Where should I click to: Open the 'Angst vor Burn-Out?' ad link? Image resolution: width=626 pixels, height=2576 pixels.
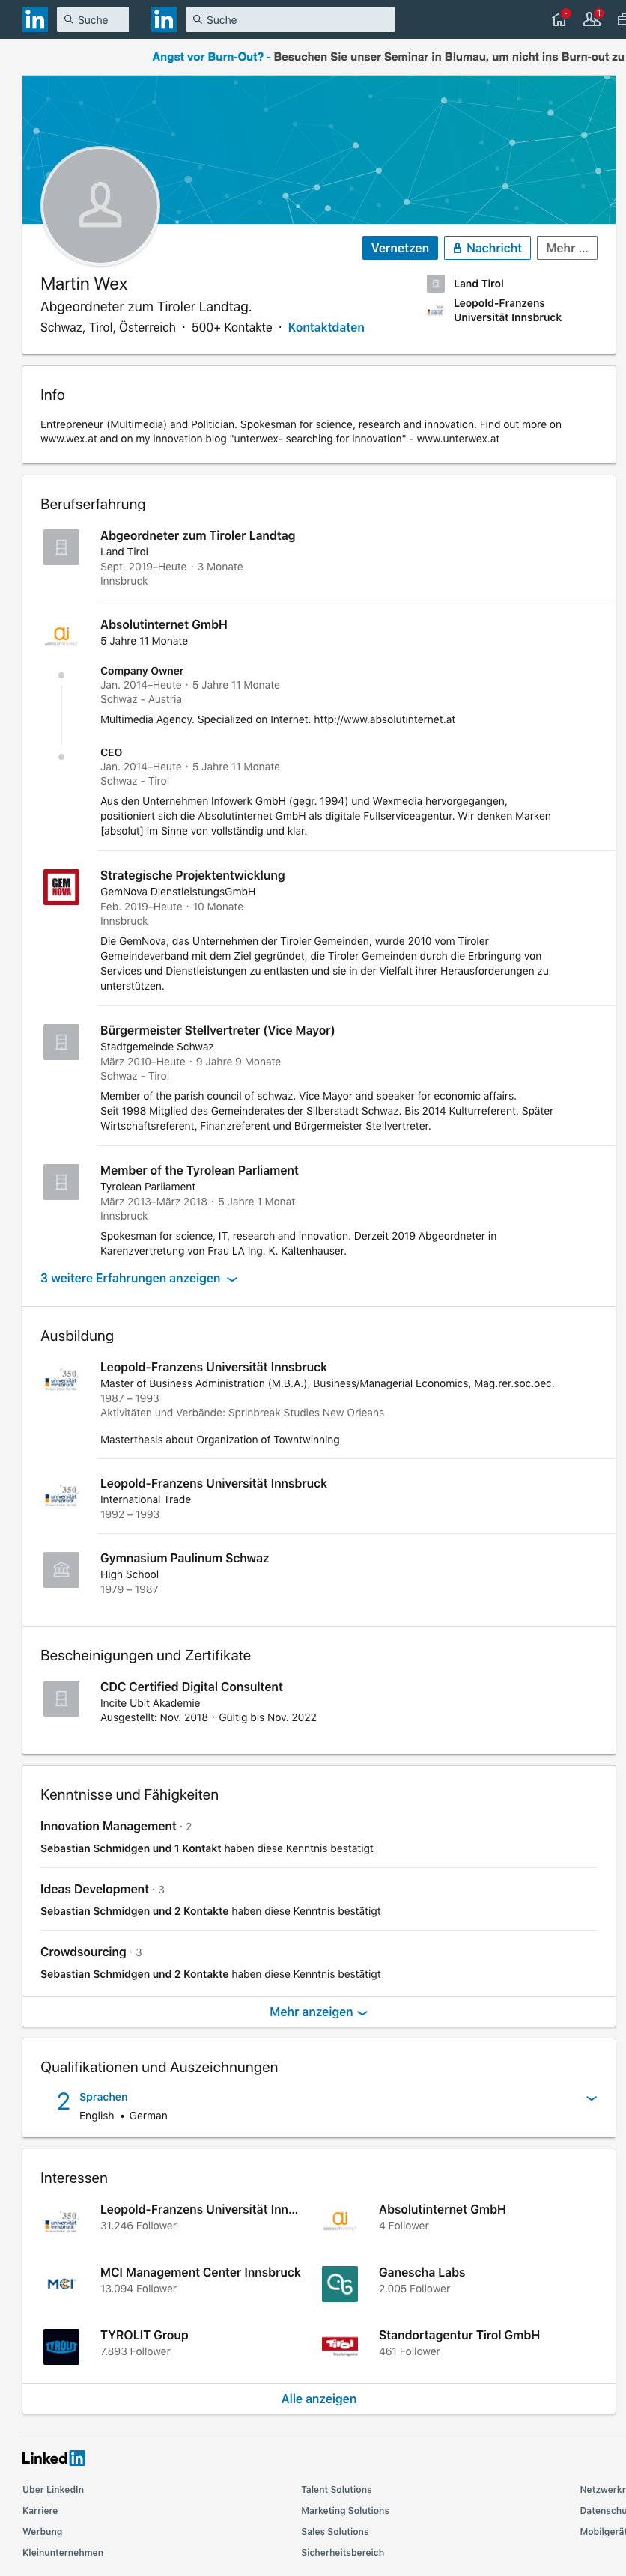click(x=208, y=57)
